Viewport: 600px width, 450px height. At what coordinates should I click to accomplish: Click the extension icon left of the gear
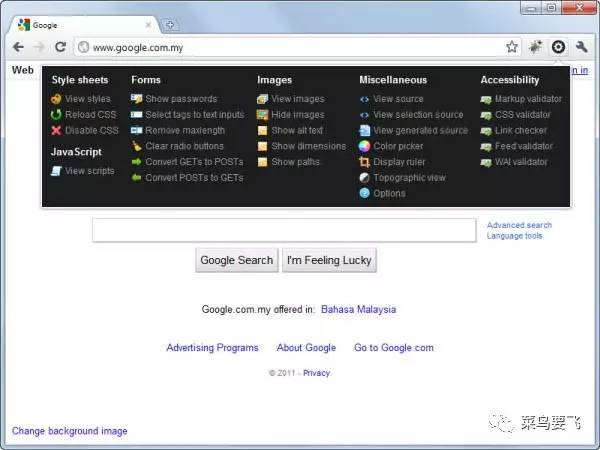(x=535, y=47)
